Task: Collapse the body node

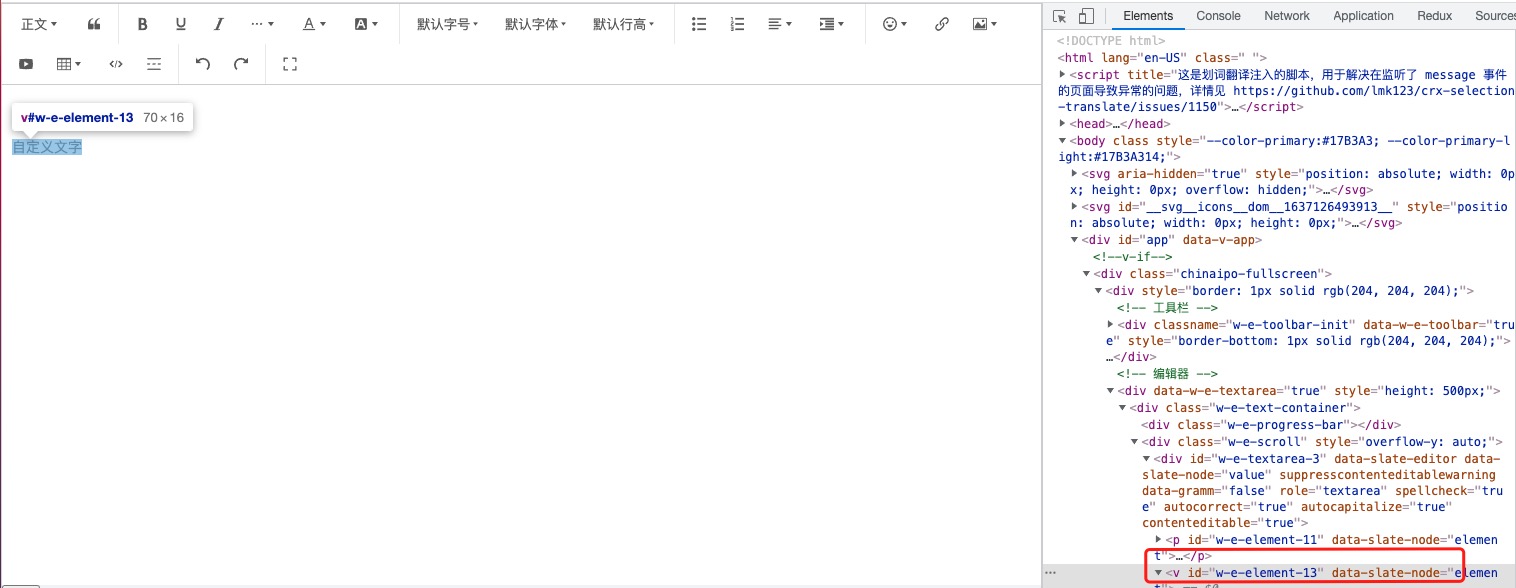Action: (1063, 141)
